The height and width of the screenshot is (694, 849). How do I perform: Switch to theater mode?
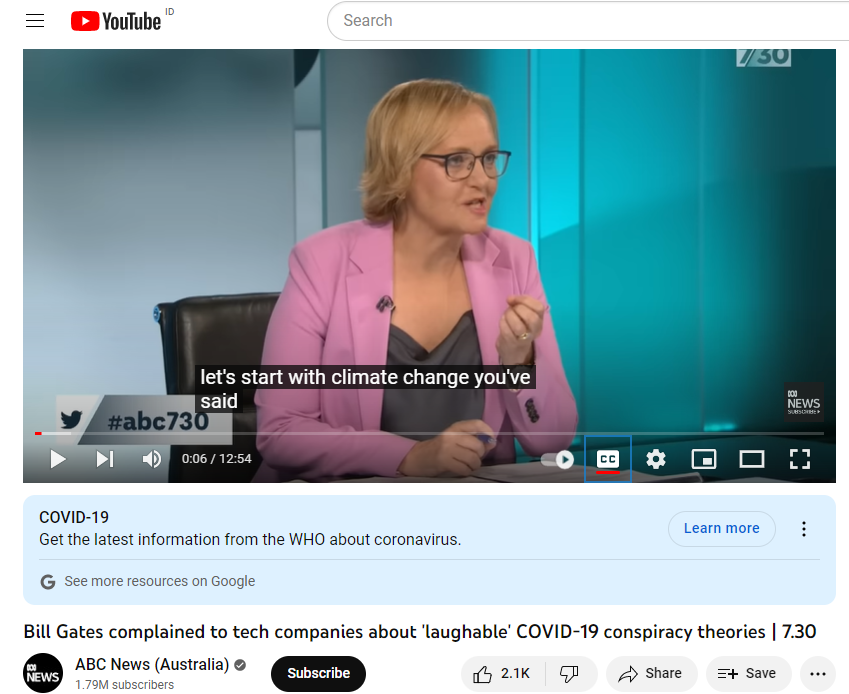pos(752,460)
